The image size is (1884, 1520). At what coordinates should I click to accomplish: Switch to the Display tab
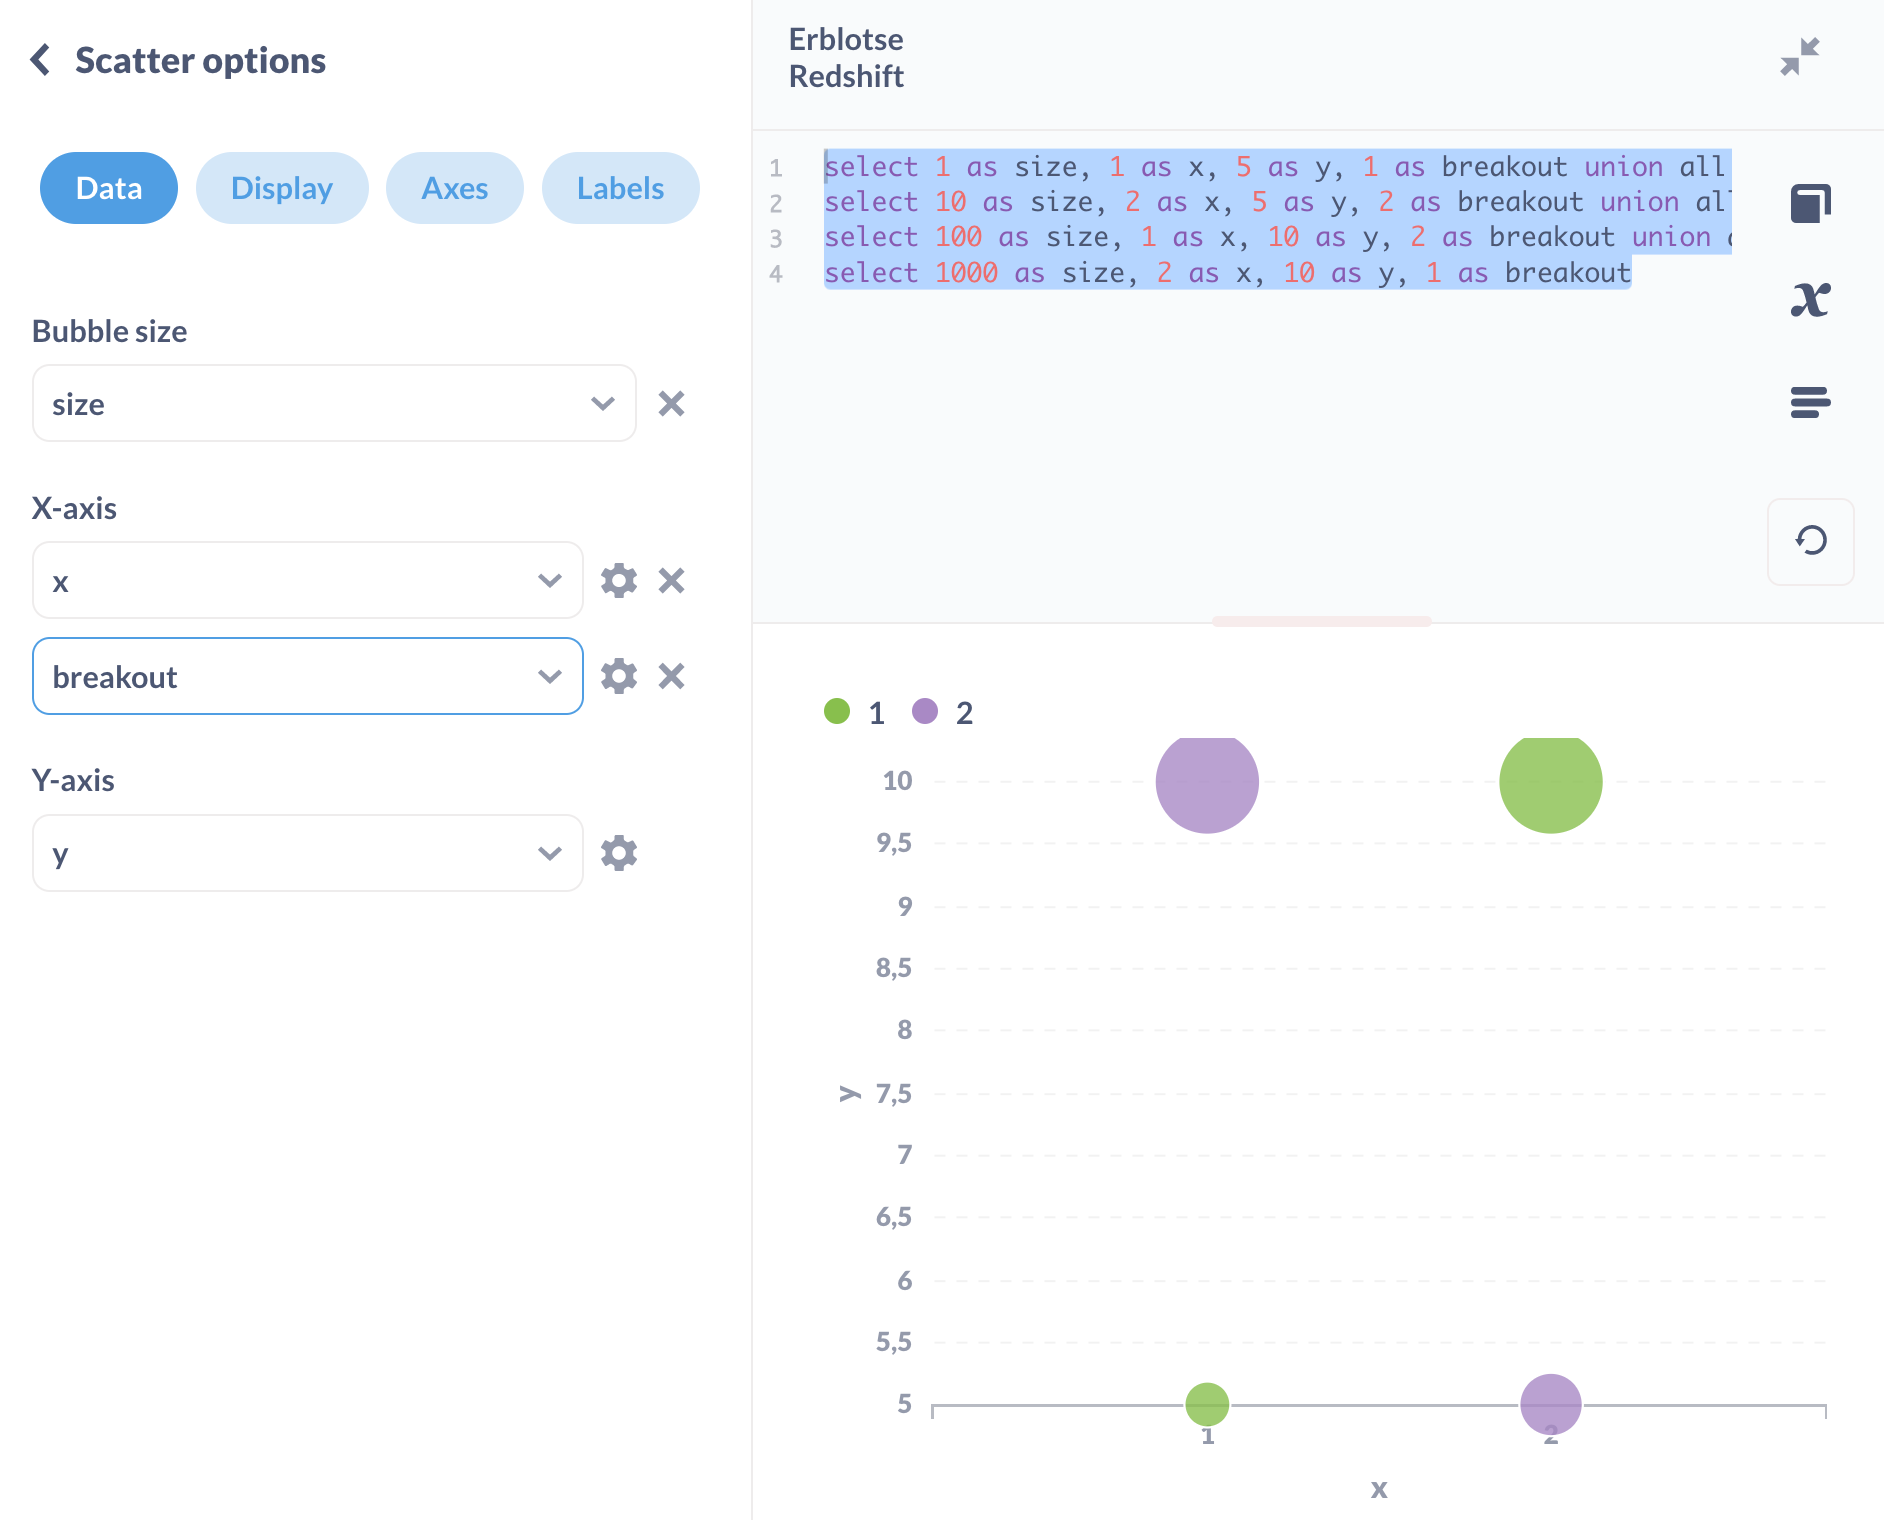281,187
